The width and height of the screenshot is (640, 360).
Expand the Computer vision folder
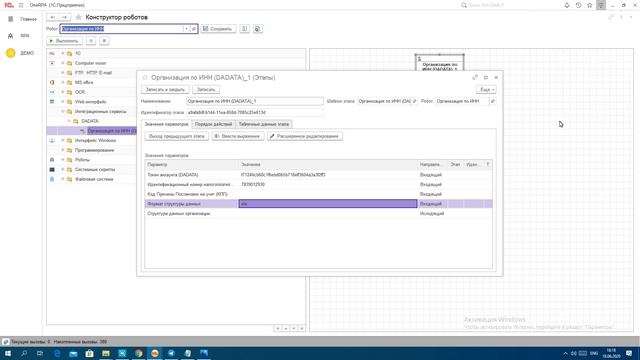[63, 63]
